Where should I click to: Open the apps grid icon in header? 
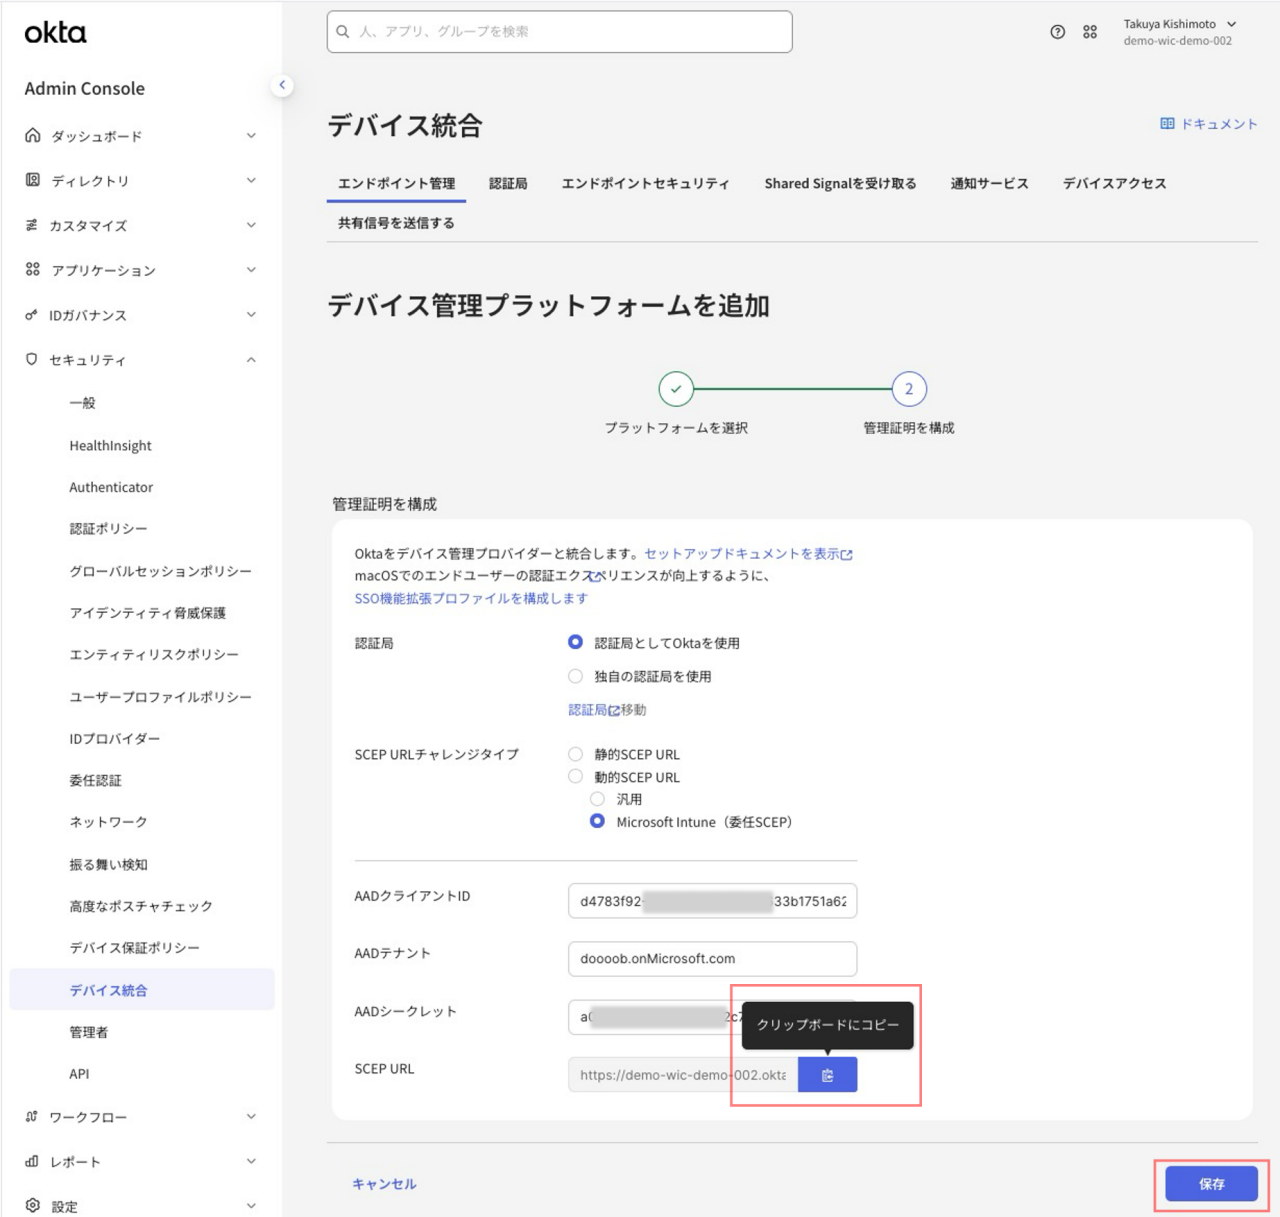[1090, 32]
